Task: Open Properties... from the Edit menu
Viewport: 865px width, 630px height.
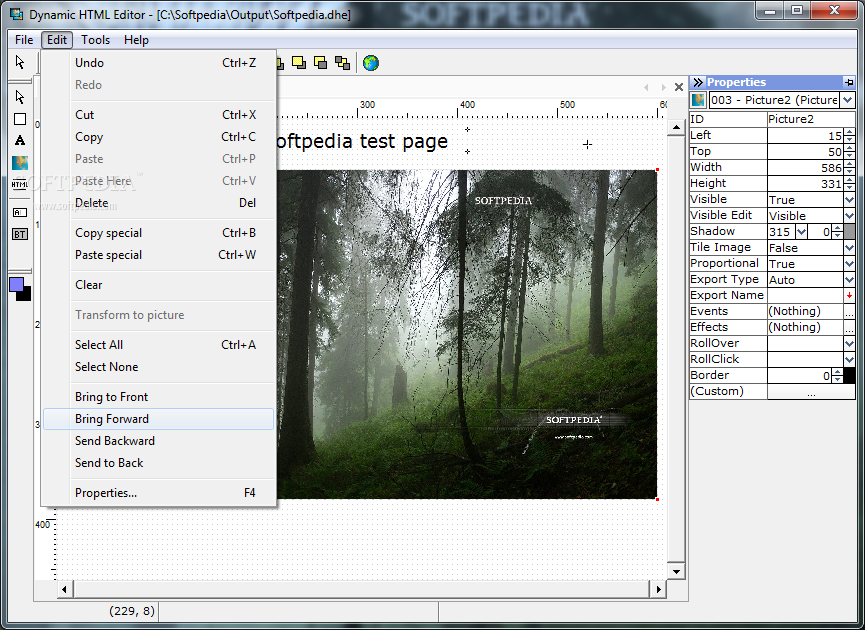Action: click(158, 493)
